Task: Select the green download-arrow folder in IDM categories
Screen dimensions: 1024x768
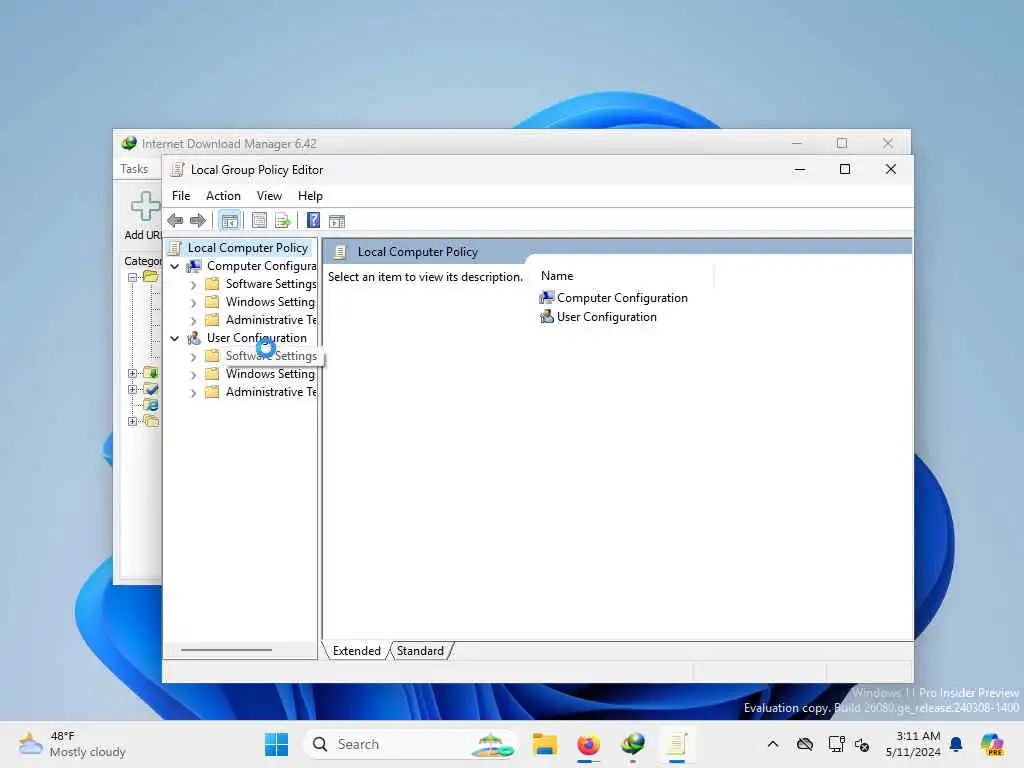Action: (151, 373)
